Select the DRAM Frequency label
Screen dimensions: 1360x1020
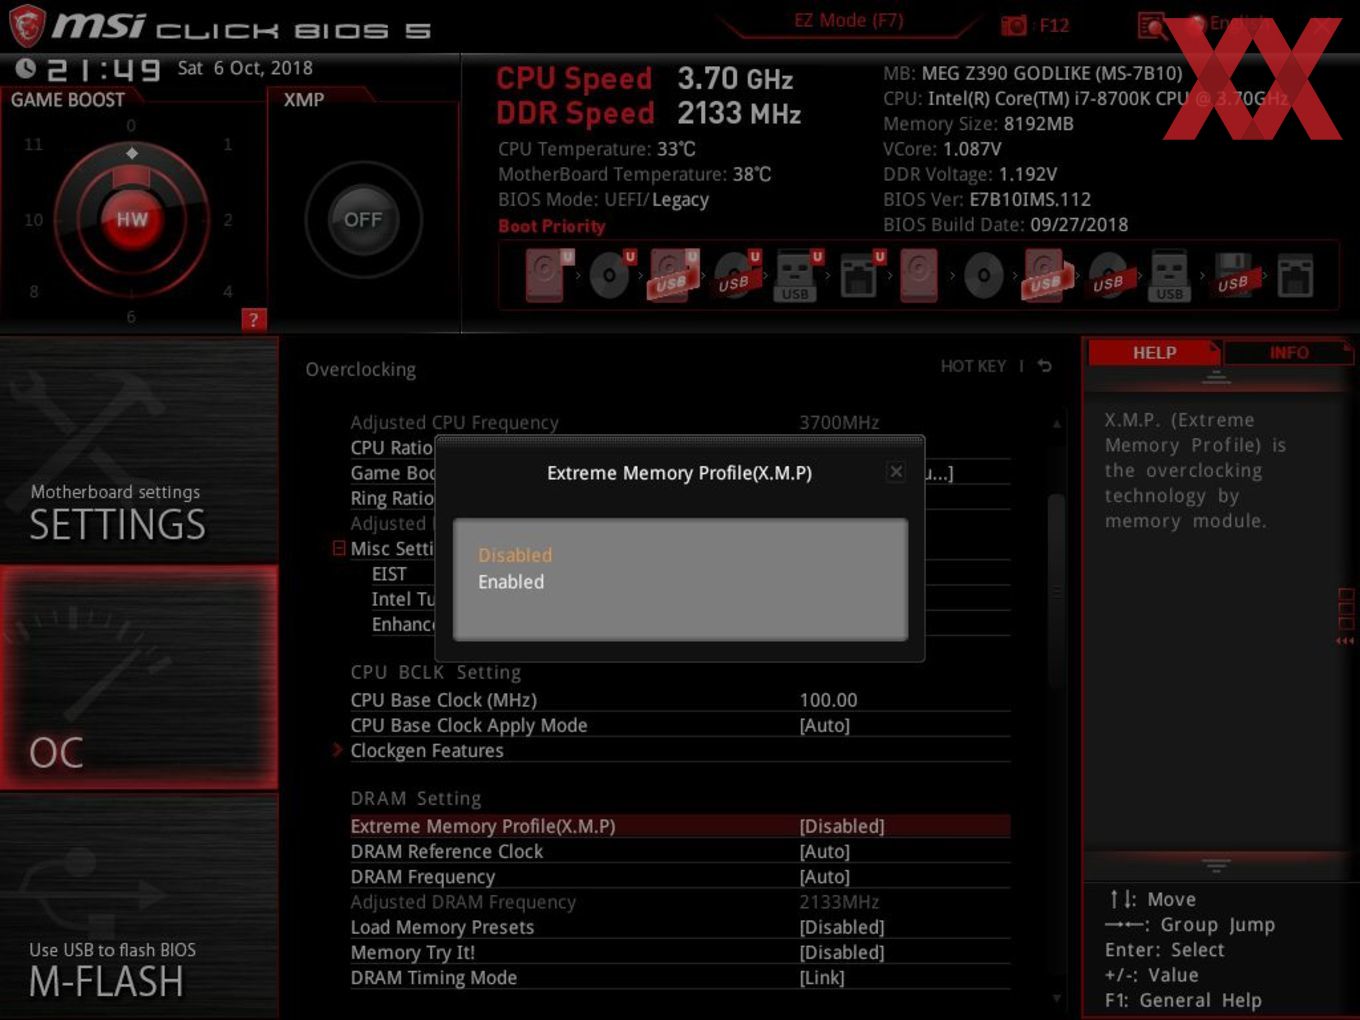point(423,876)
